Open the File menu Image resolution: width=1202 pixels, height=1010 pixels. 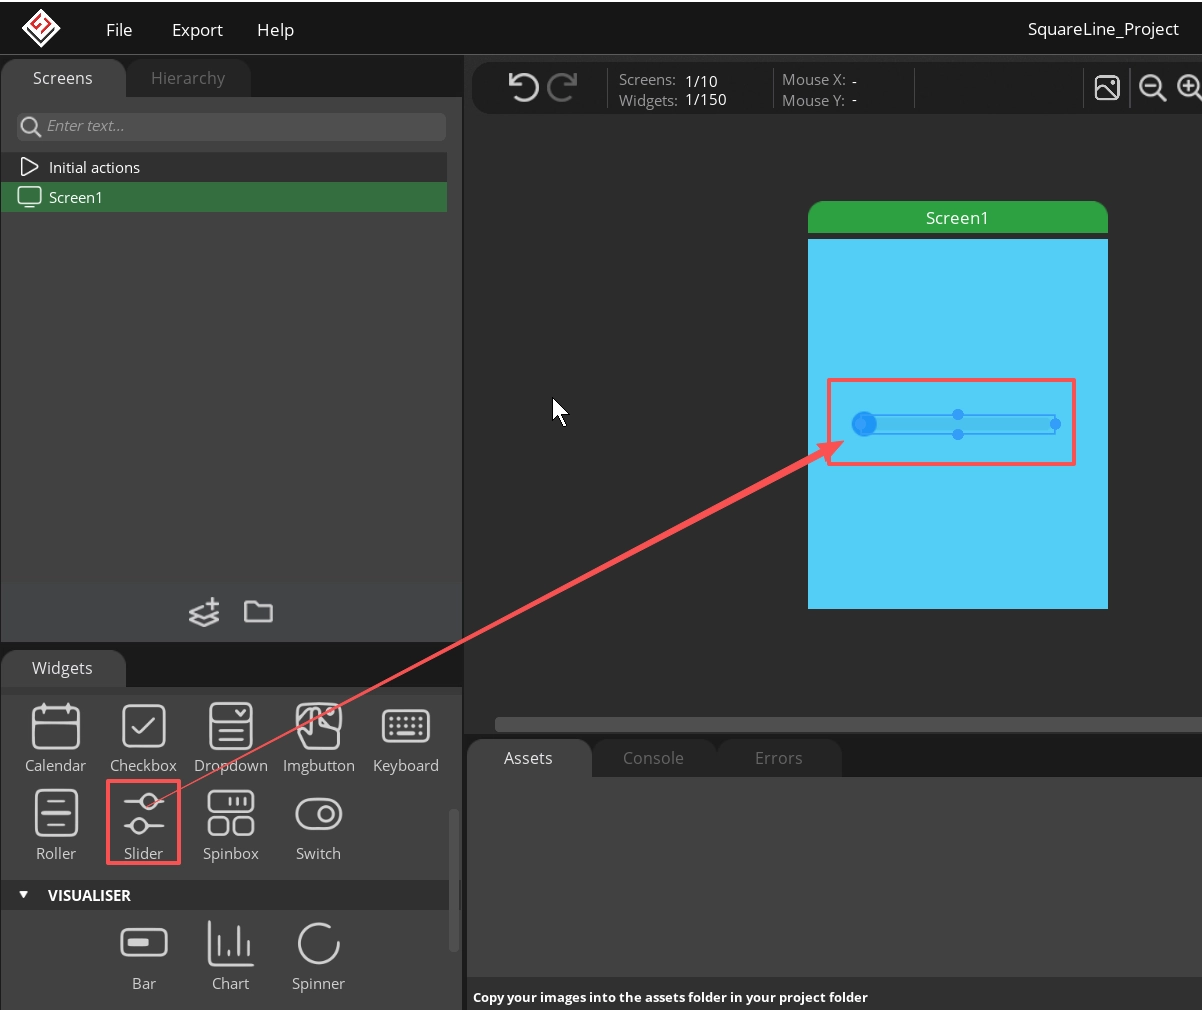[119, 30]
